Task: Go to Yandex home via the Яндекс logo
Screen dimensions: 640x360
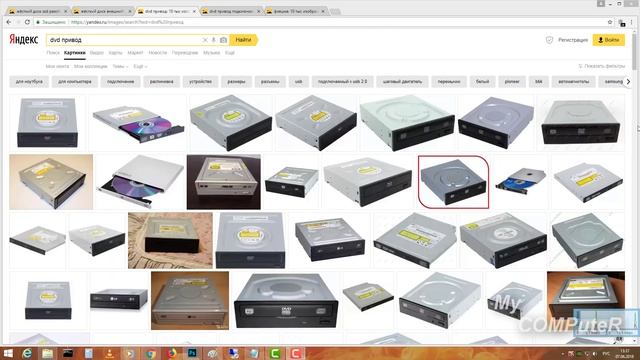Action: click(x=24, y=40)
